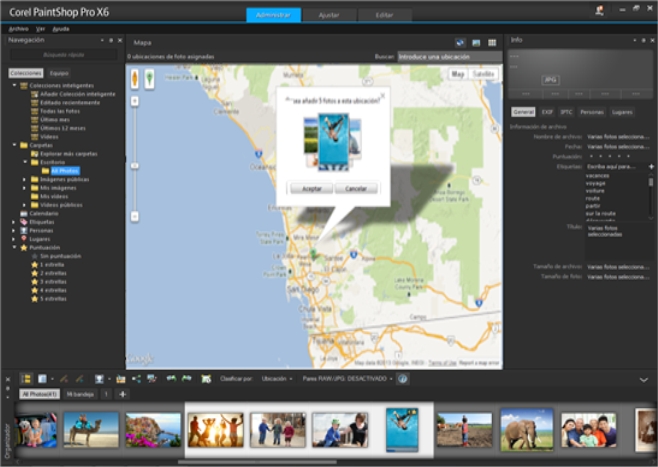Image resolution: width=658 pixels, height=467 pixels.
Task: Click Cancelar in the location dialog
Action: pyautogui.click(x=356, y=188)
